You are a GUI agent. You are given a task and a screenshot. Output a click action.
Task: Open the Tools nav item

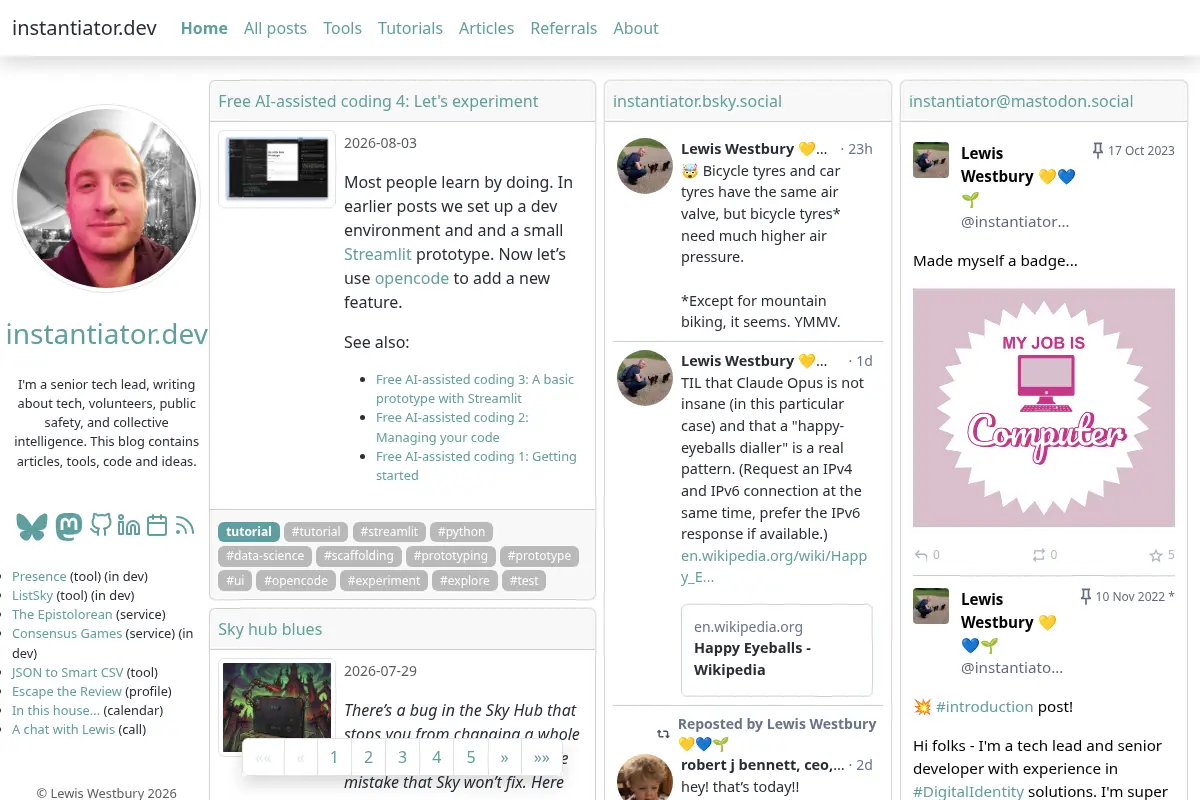(342, 28)
